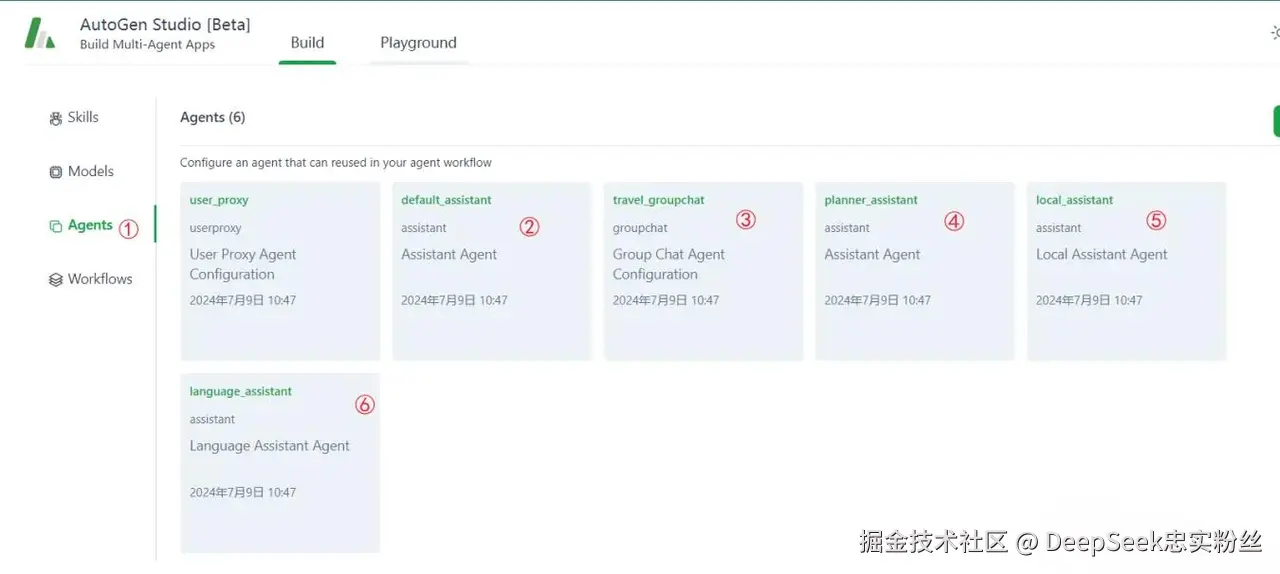
Task: Click "Group Chat Agent Configuration" description
Action: pyautogui.click(x=669, y=264)
